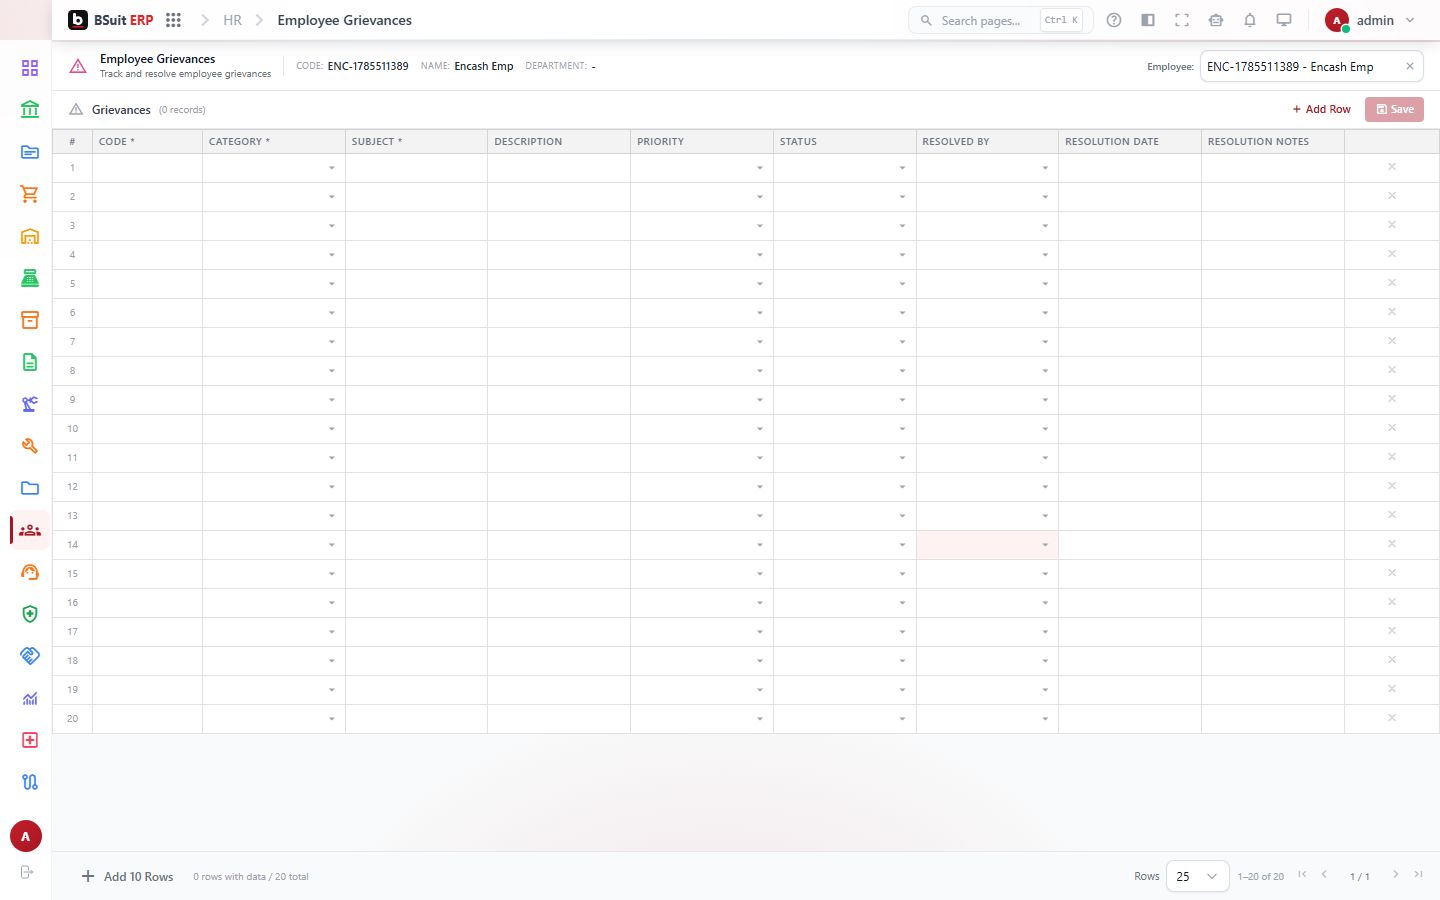Open the robot arm manufacturing icon
This screenshot has height=900, width=1440.
click(30, 404)
